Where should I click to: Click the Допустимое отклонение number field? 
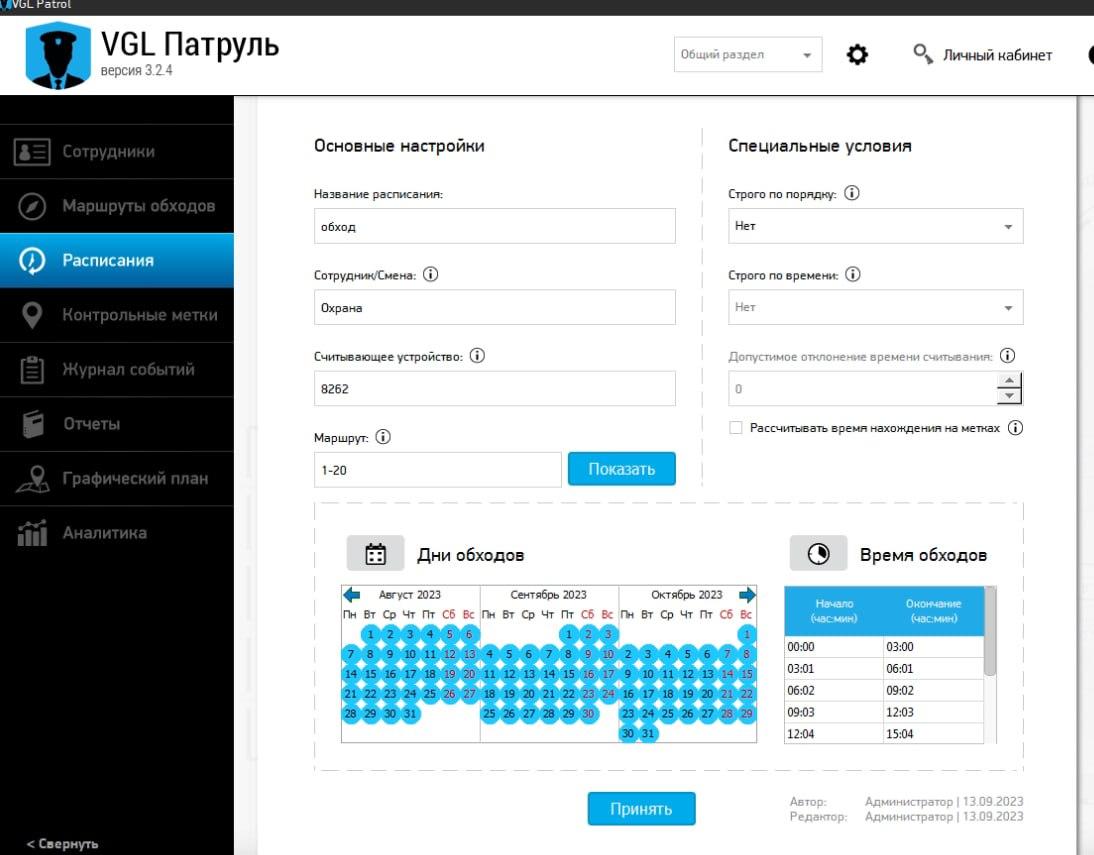pyautogui.click(x=863, y=389)
